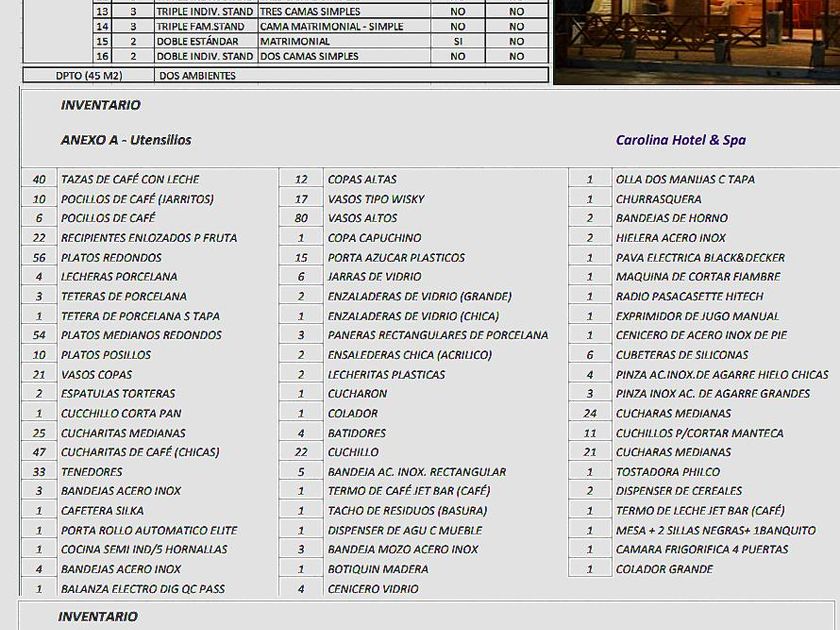Viewport: 840px width, 630px height.
Task: Select the 'CUCHARON' cell
Action: tap(357, 394)
